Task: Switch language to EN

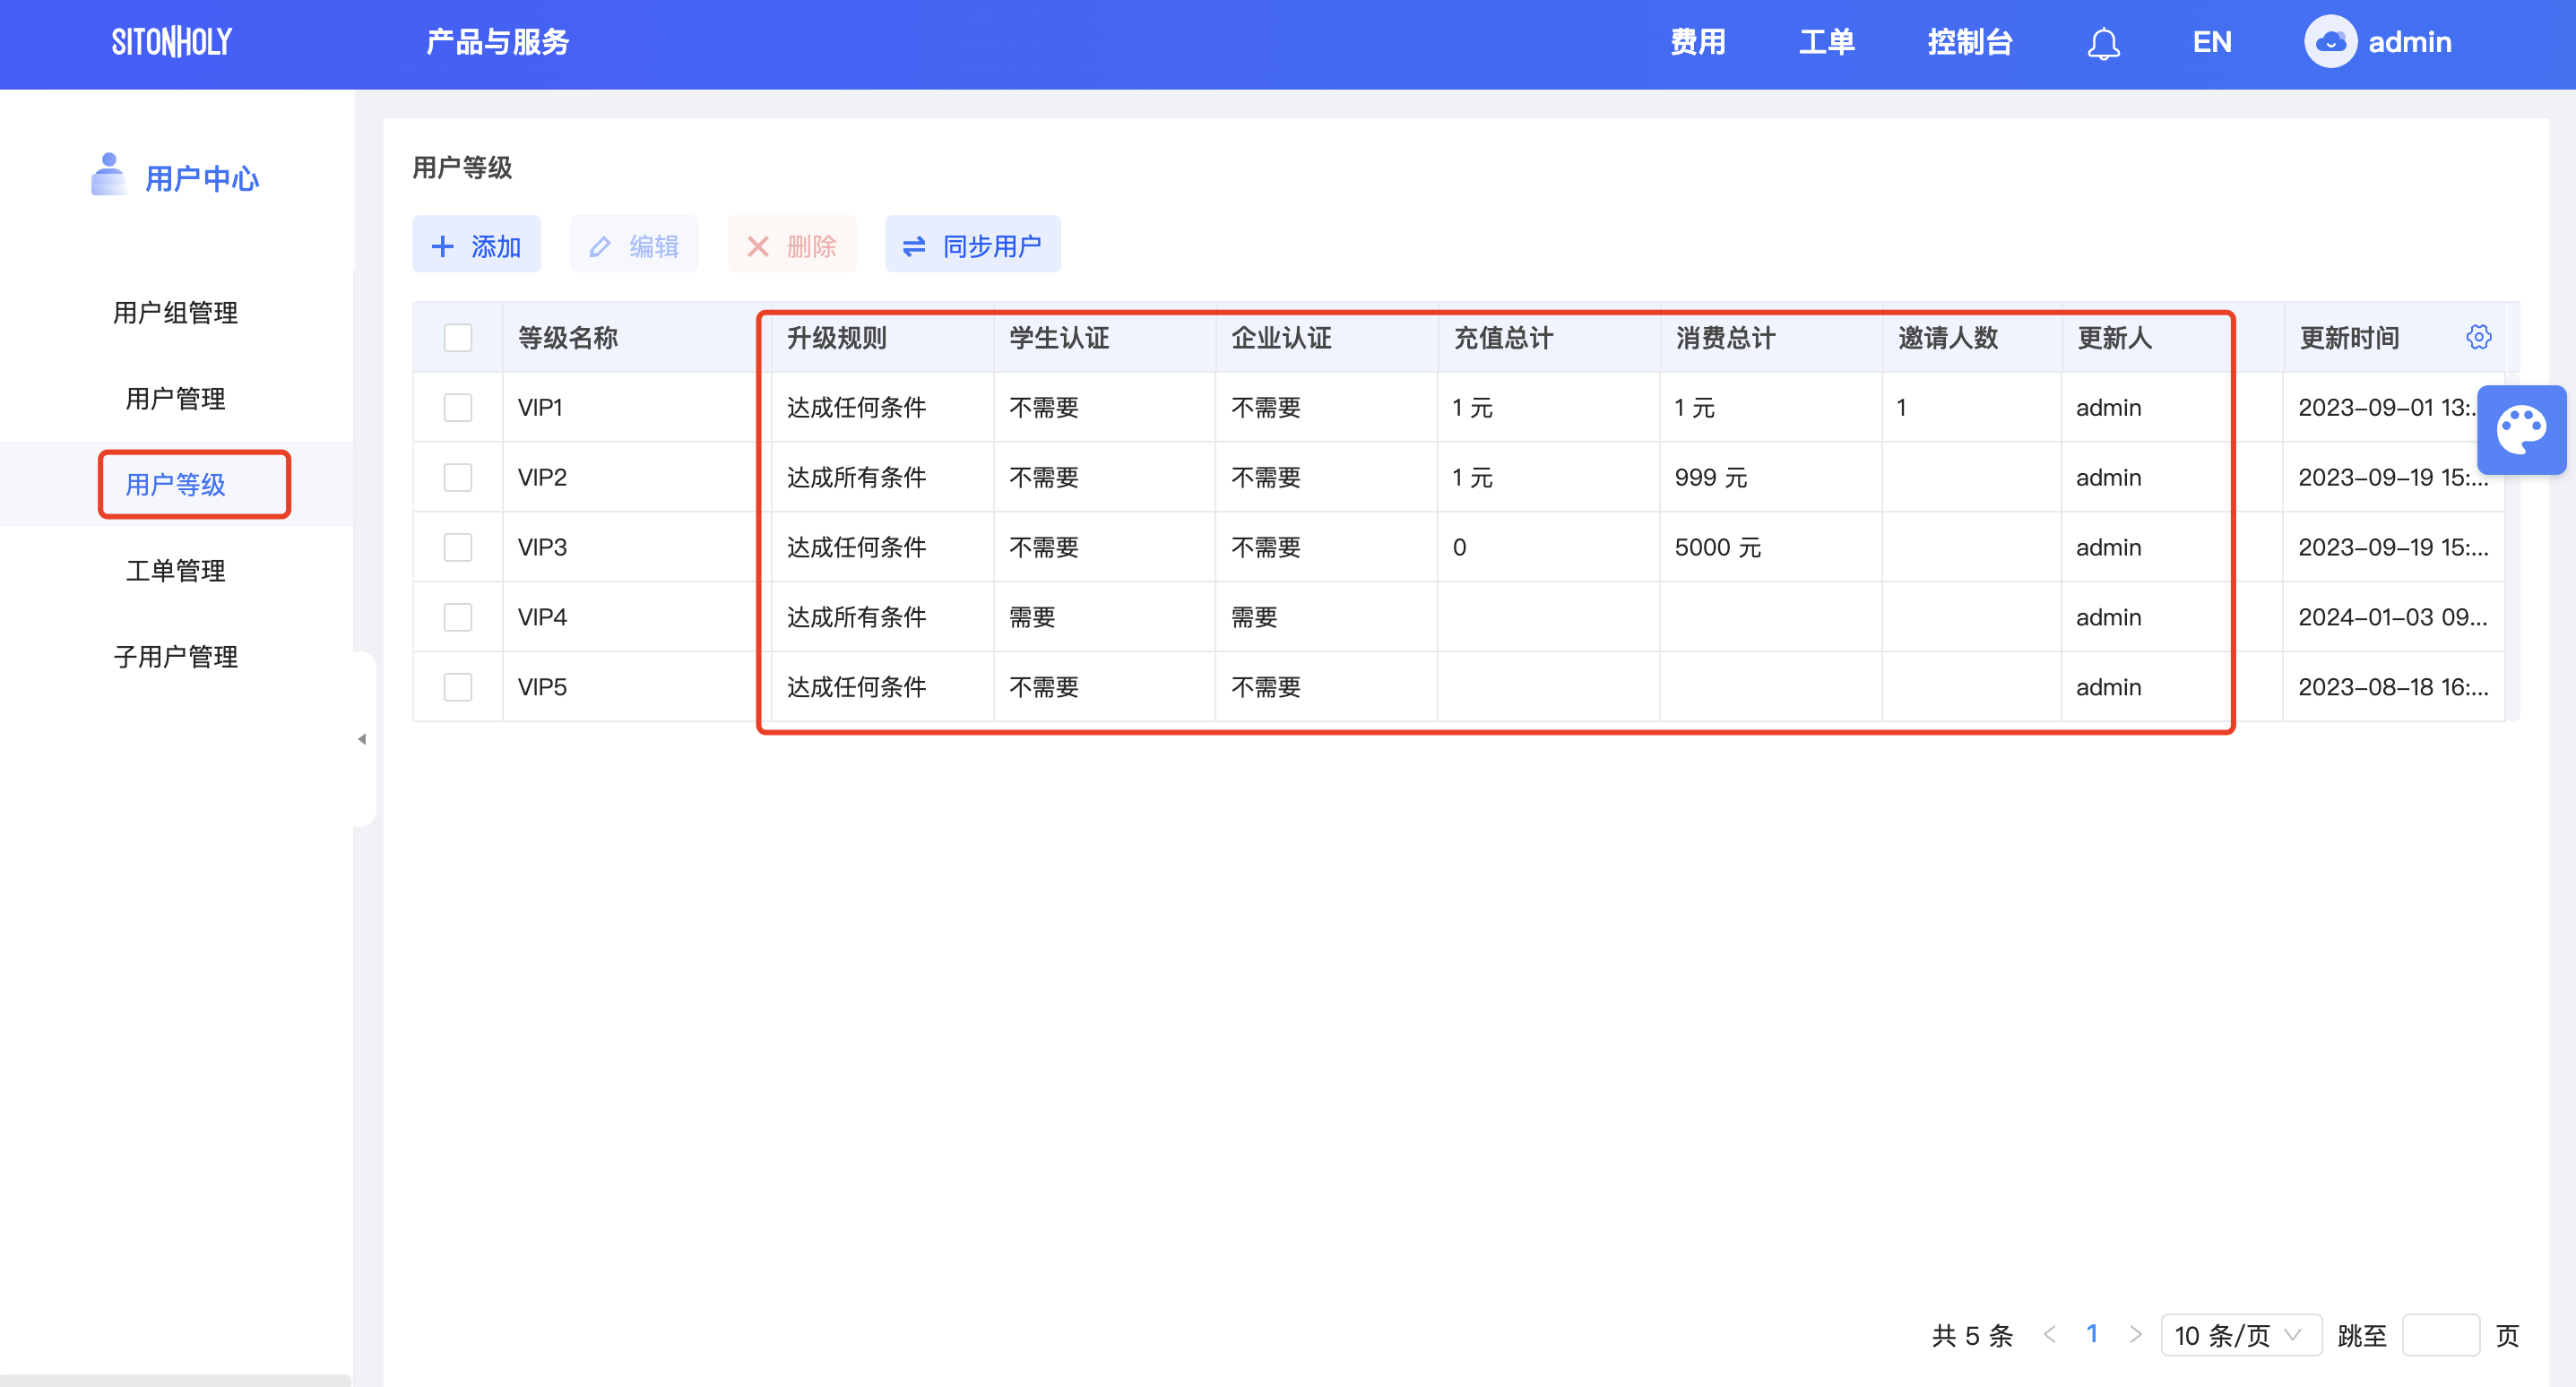Action: [2211, 42]
